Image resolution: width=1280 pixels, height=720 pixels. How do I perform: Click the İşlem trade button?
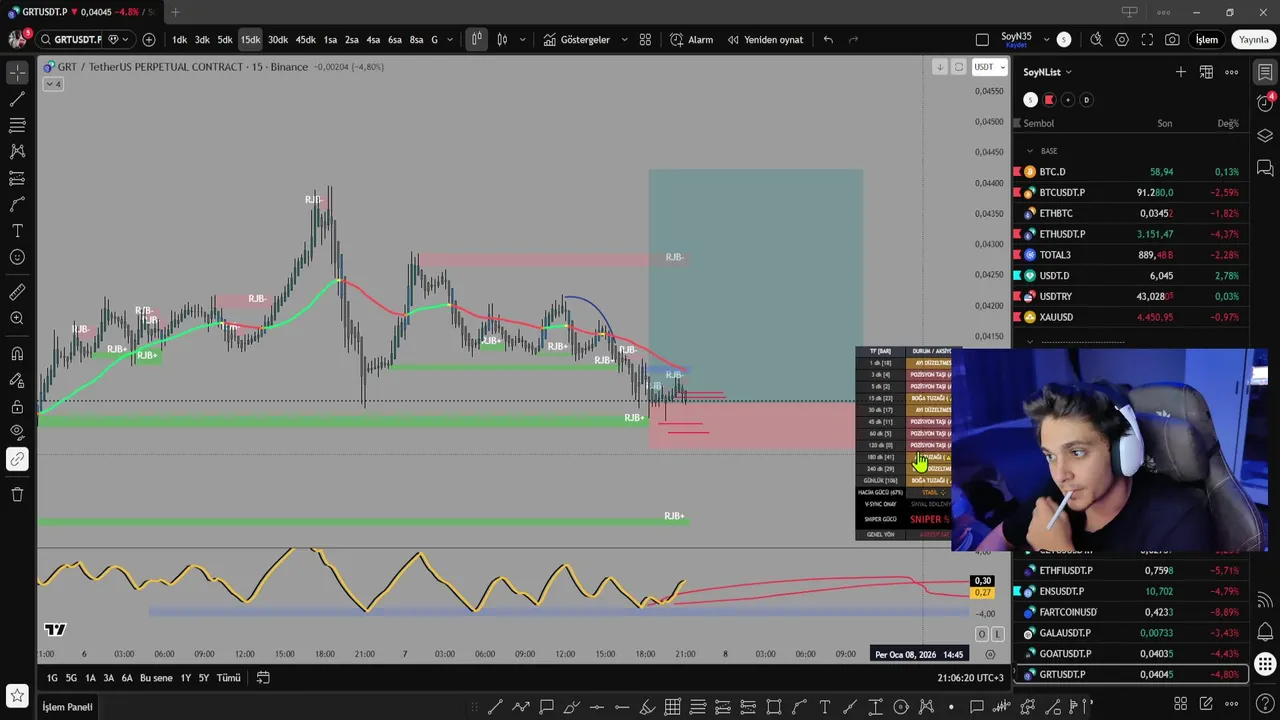pos(1207,40)
